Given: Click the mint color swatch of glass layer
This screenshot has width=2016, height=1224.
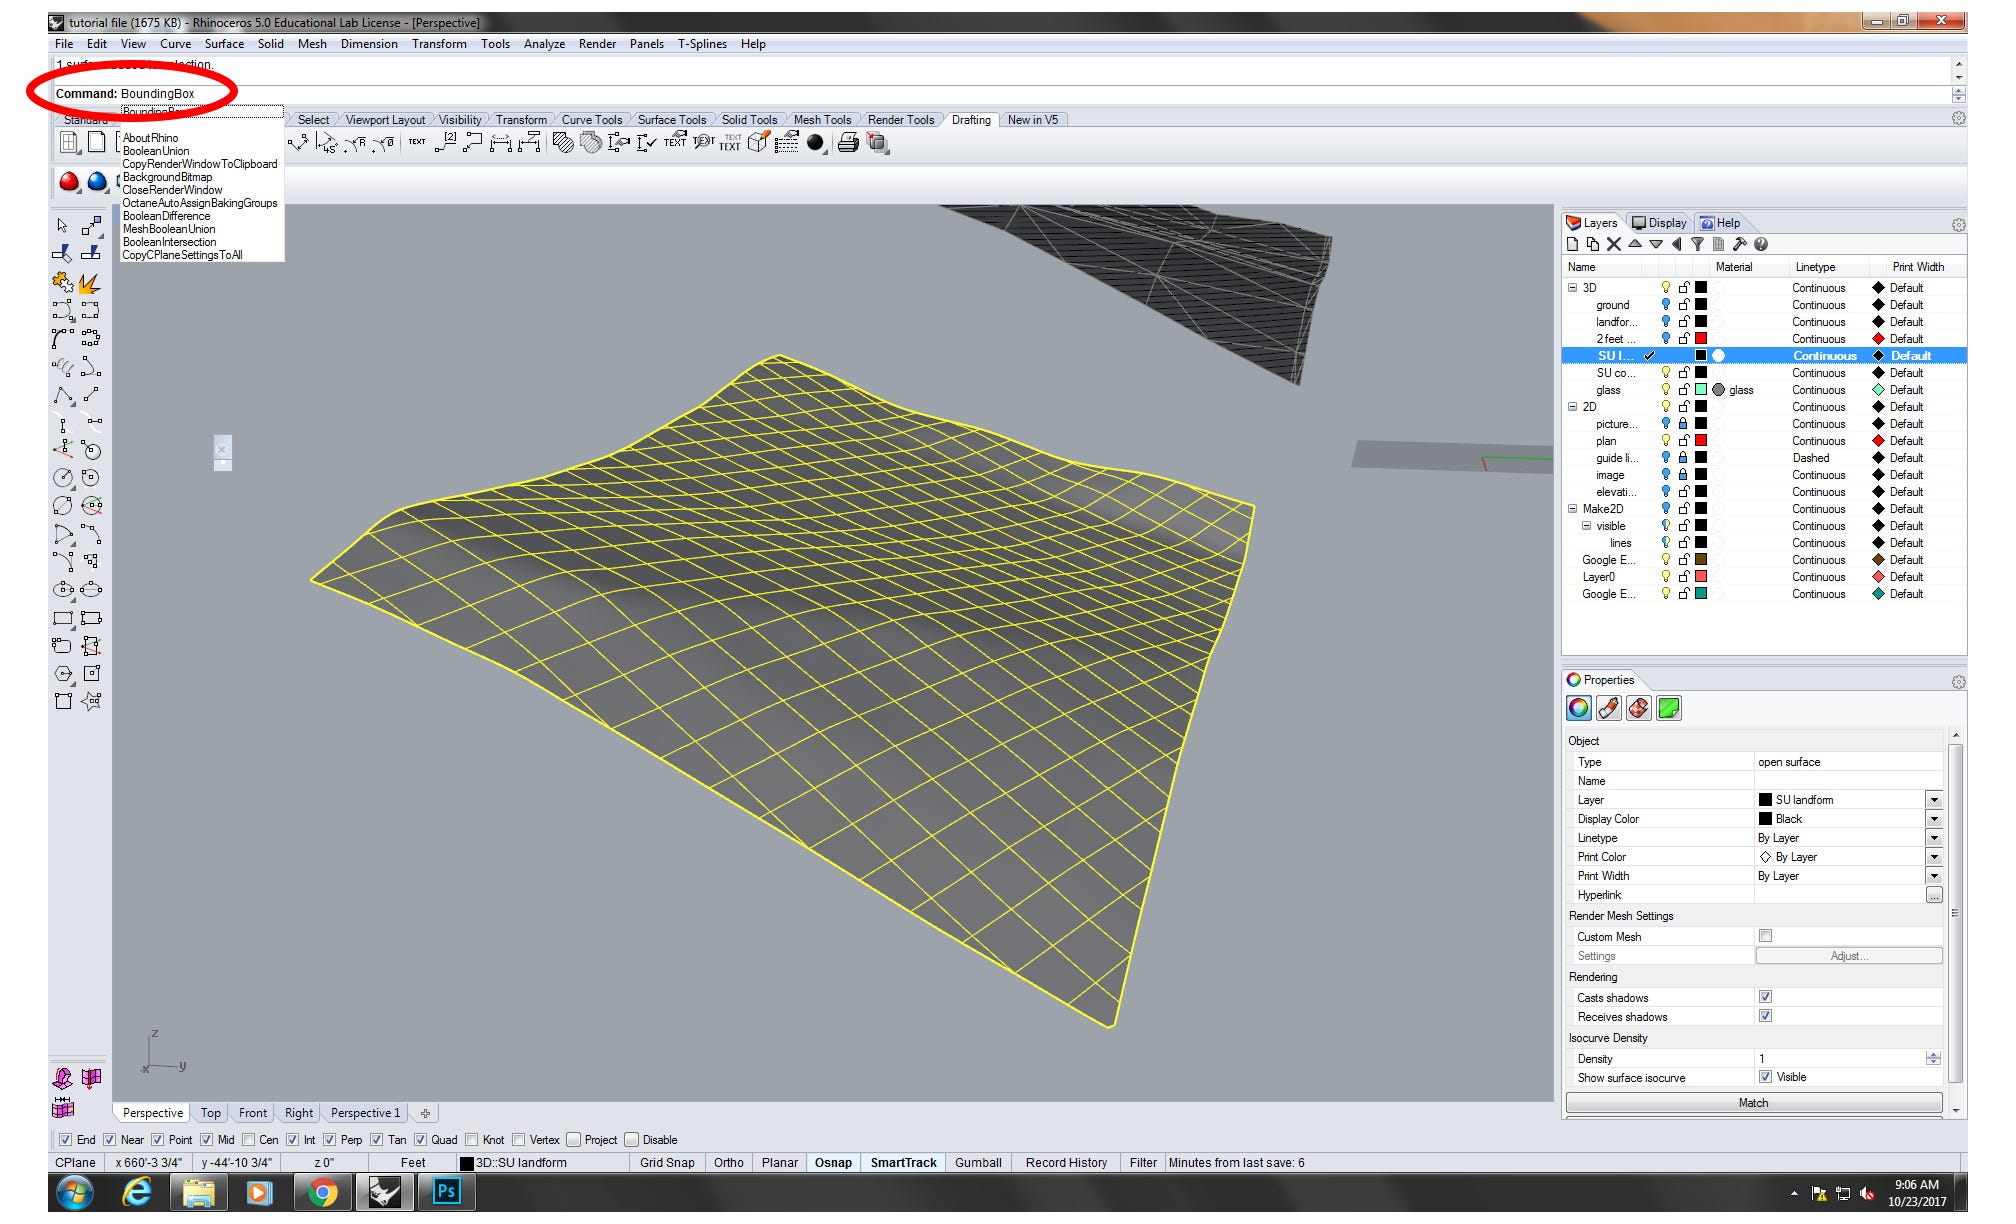Looking at the screenshot, I should 1701,390.
